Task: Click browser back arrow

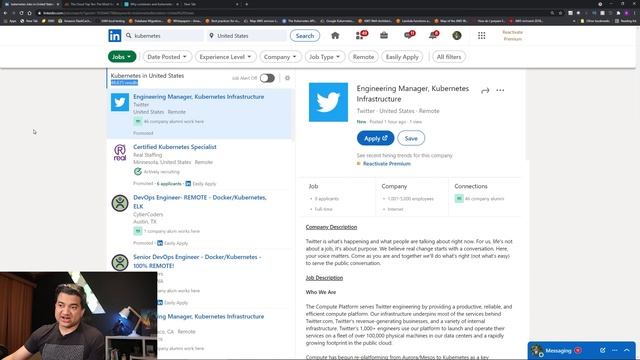Action: tap(5, 13)
